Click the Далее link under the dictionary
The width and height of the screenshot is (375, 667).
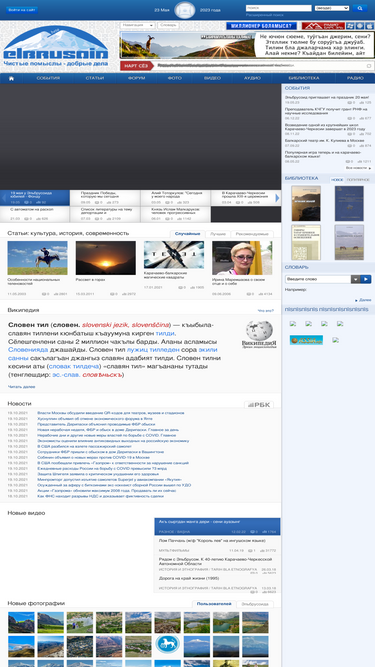click(365, 300)
